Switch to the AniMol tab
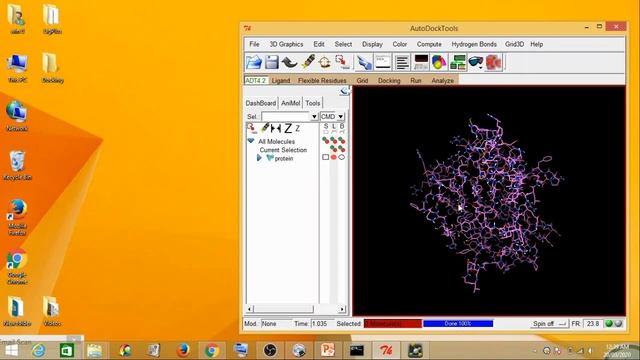The height and width of the screenshot is (360, 640). coord(291,103)
